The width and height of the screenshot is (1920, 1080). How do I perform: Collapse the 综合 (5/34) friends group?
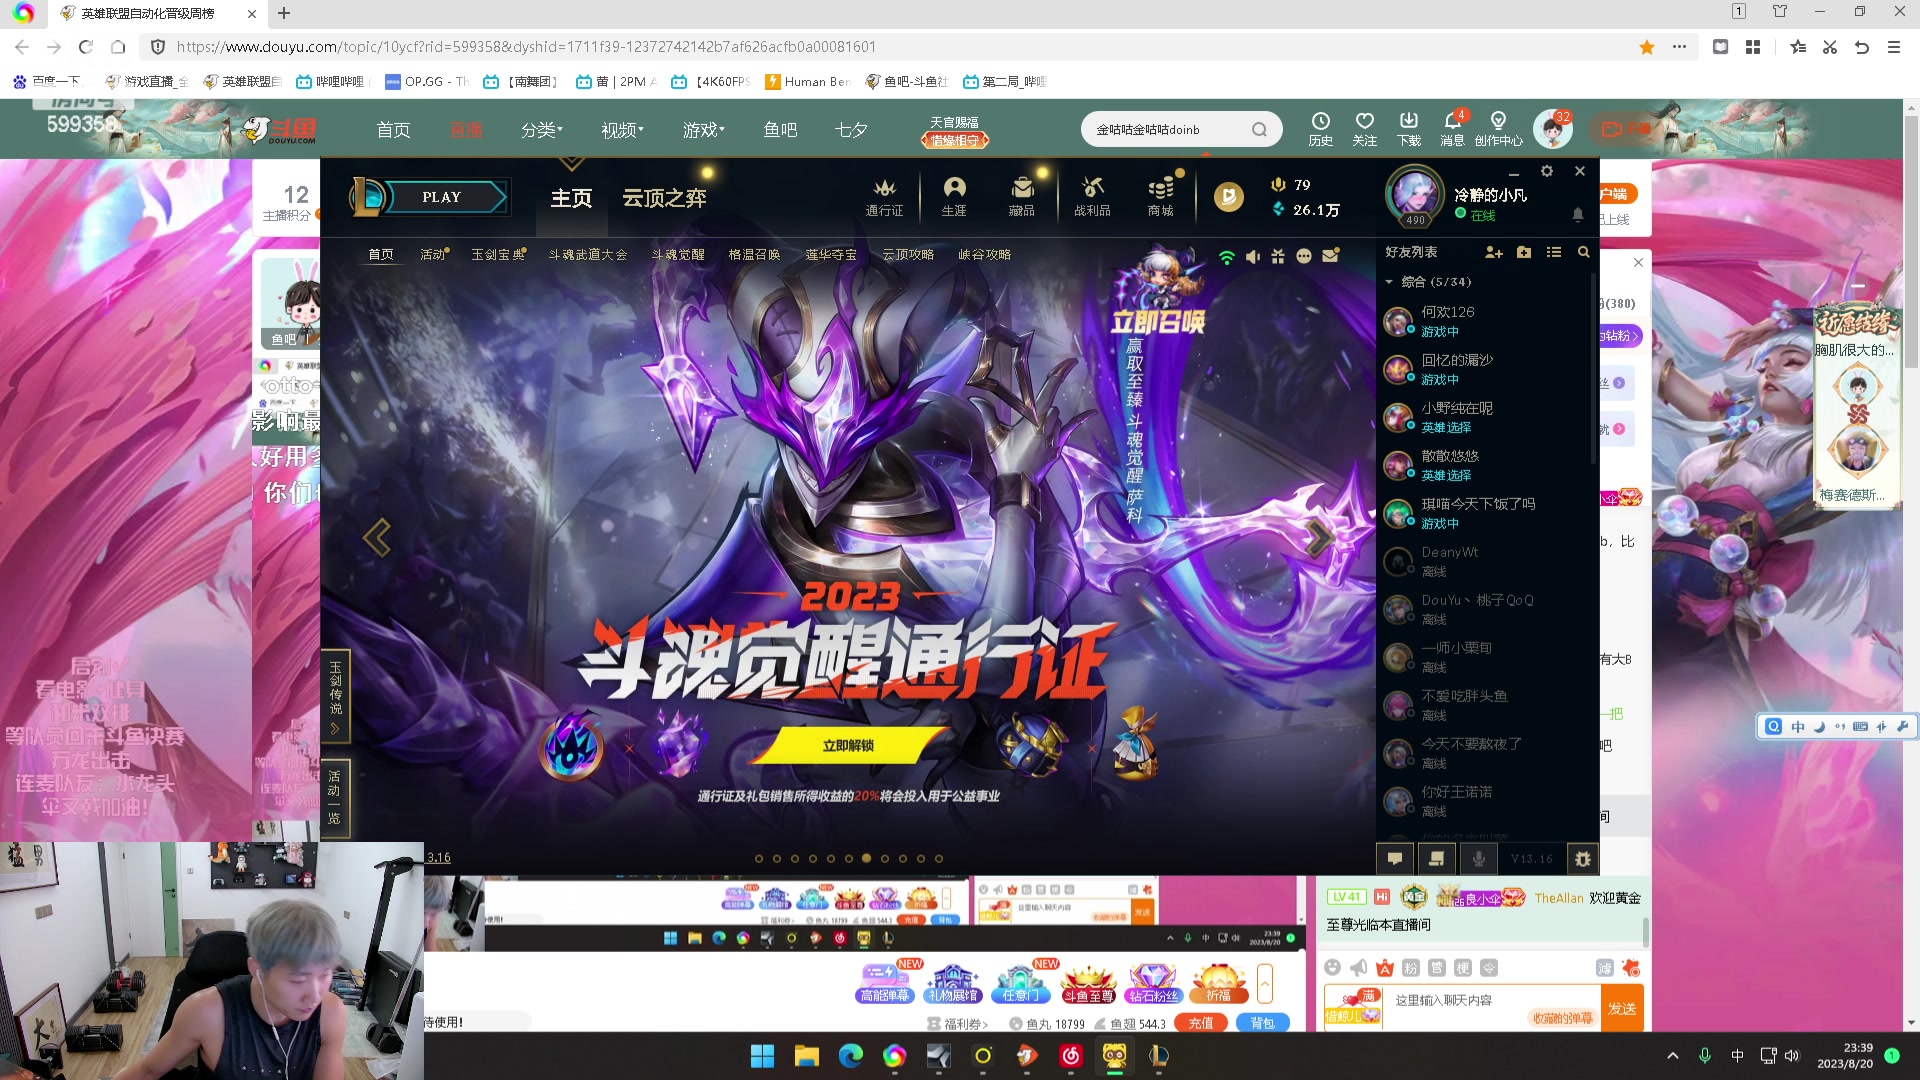[x=1389, y=282]
